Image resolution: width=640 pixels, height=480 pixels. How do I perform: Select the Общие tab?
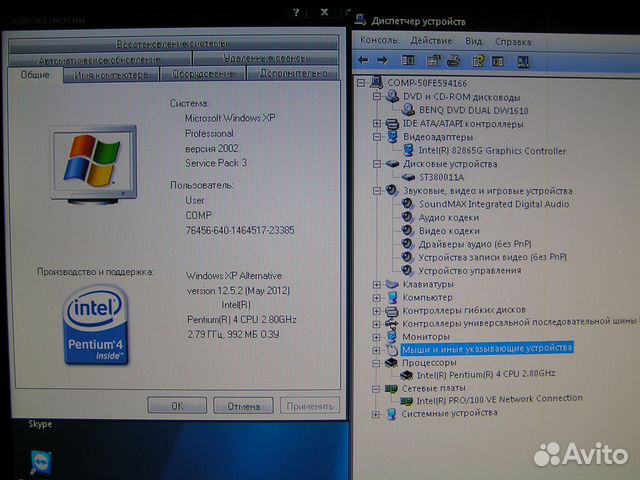(x=36, y=75)
